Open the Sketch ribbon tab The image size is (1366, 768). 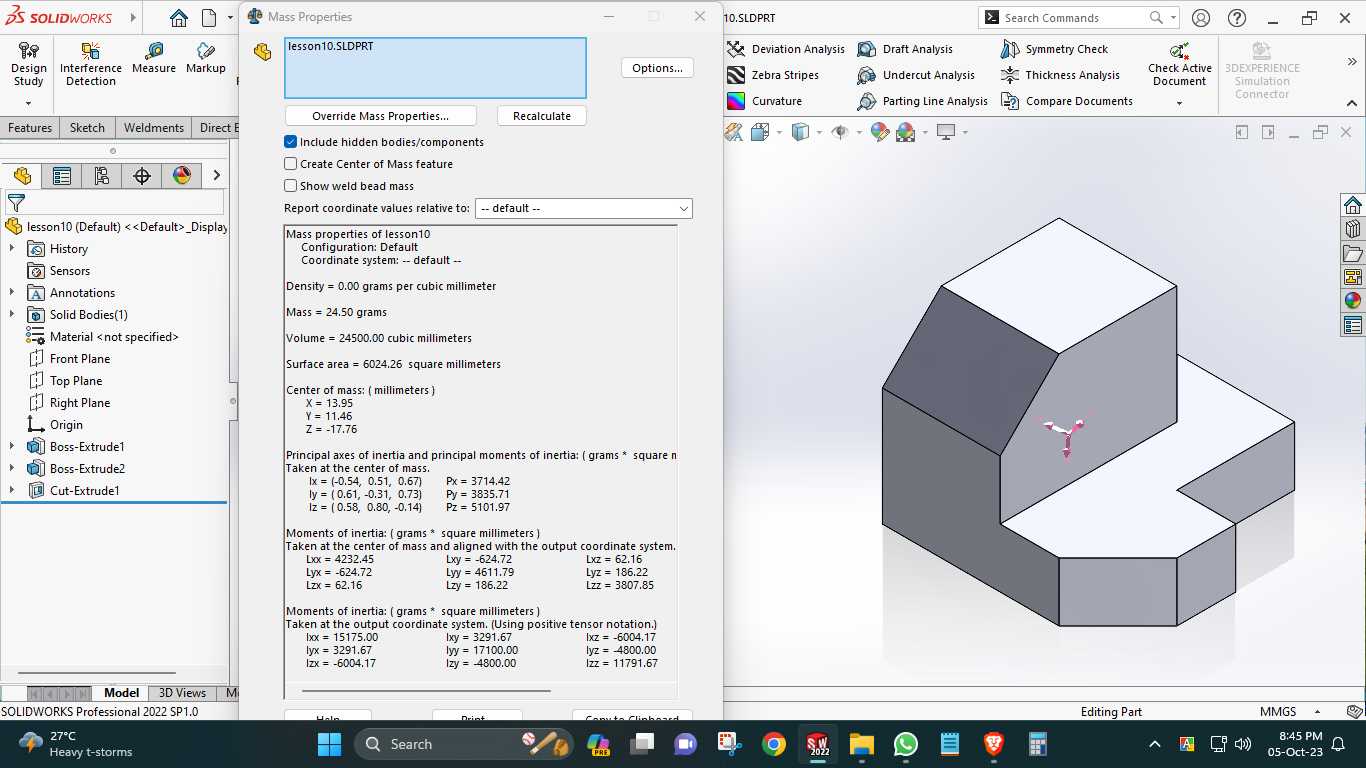[87, 128]
